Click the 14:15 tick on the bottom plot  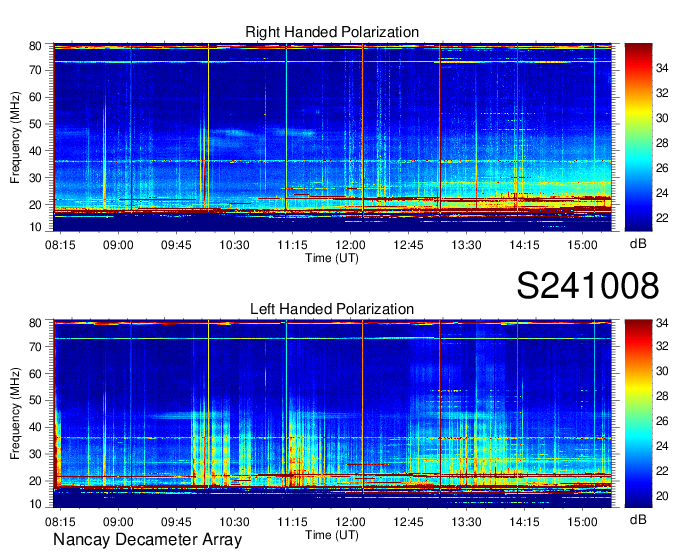click(524, 522)
